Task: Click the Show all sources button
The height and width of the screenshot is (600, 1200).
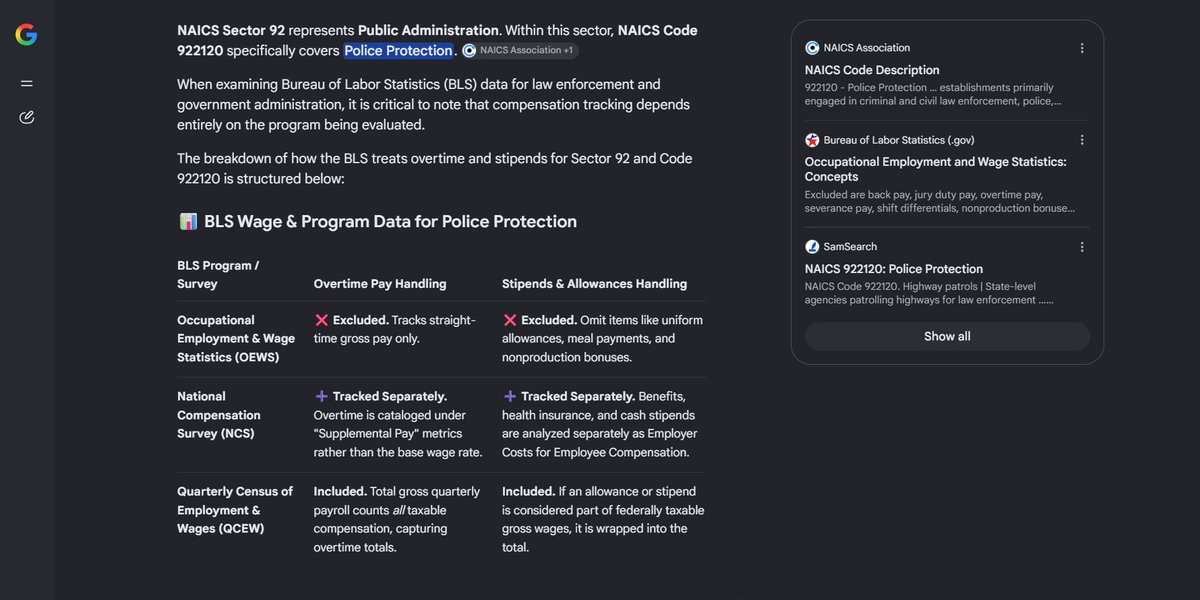Action: (x=947, y=337)
